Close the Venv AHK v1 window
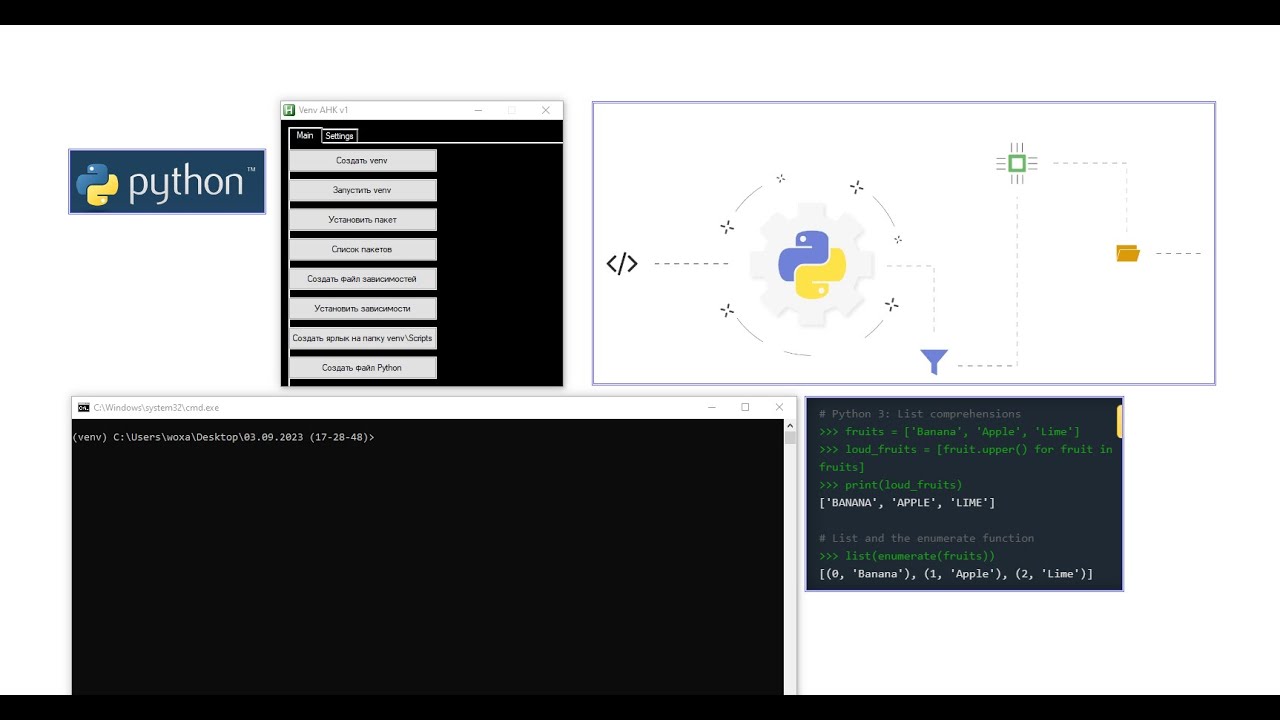This screenshot has height=720, width=1280. pyautogui.click(x=546, y=110)
